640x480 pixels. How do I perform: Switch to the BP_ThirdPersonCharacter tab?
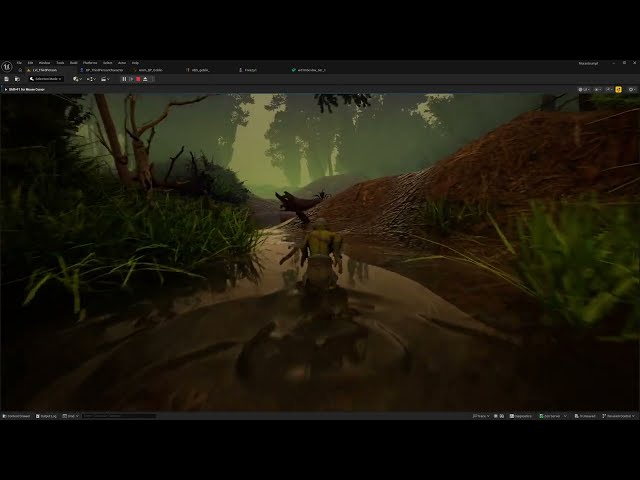pyautogui.click(x=104, y=70)
